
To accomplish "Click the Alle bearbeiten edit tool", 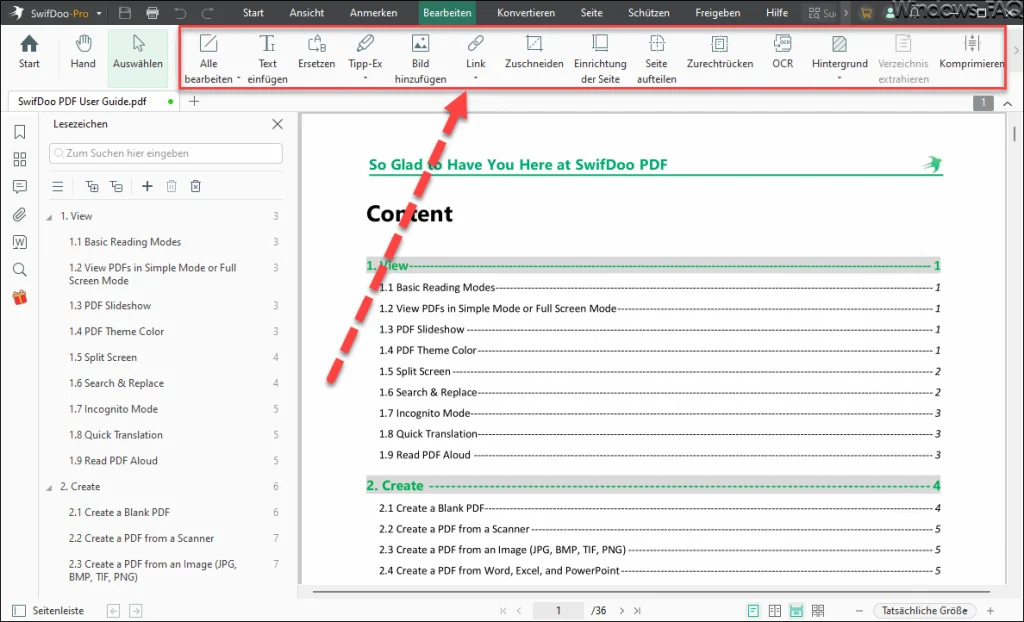I will click(208, 44).
